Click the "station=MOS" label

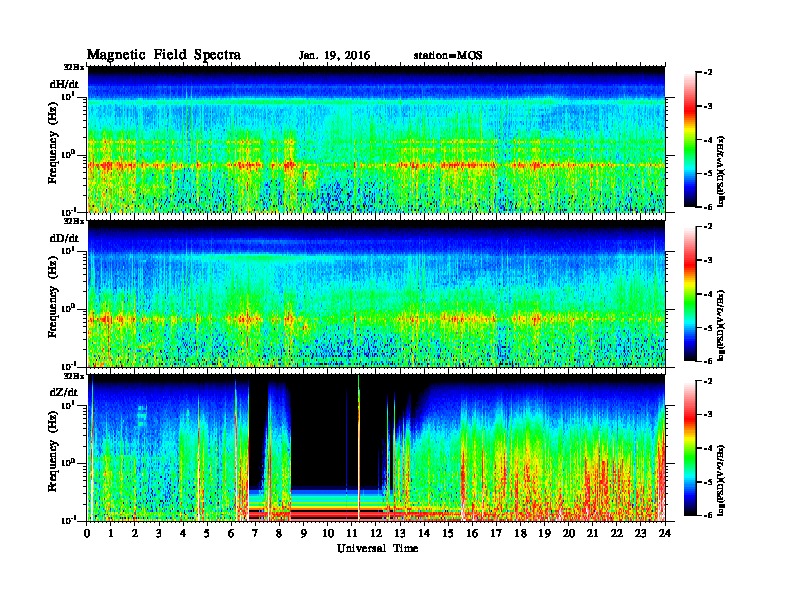(x=448, y=56)
